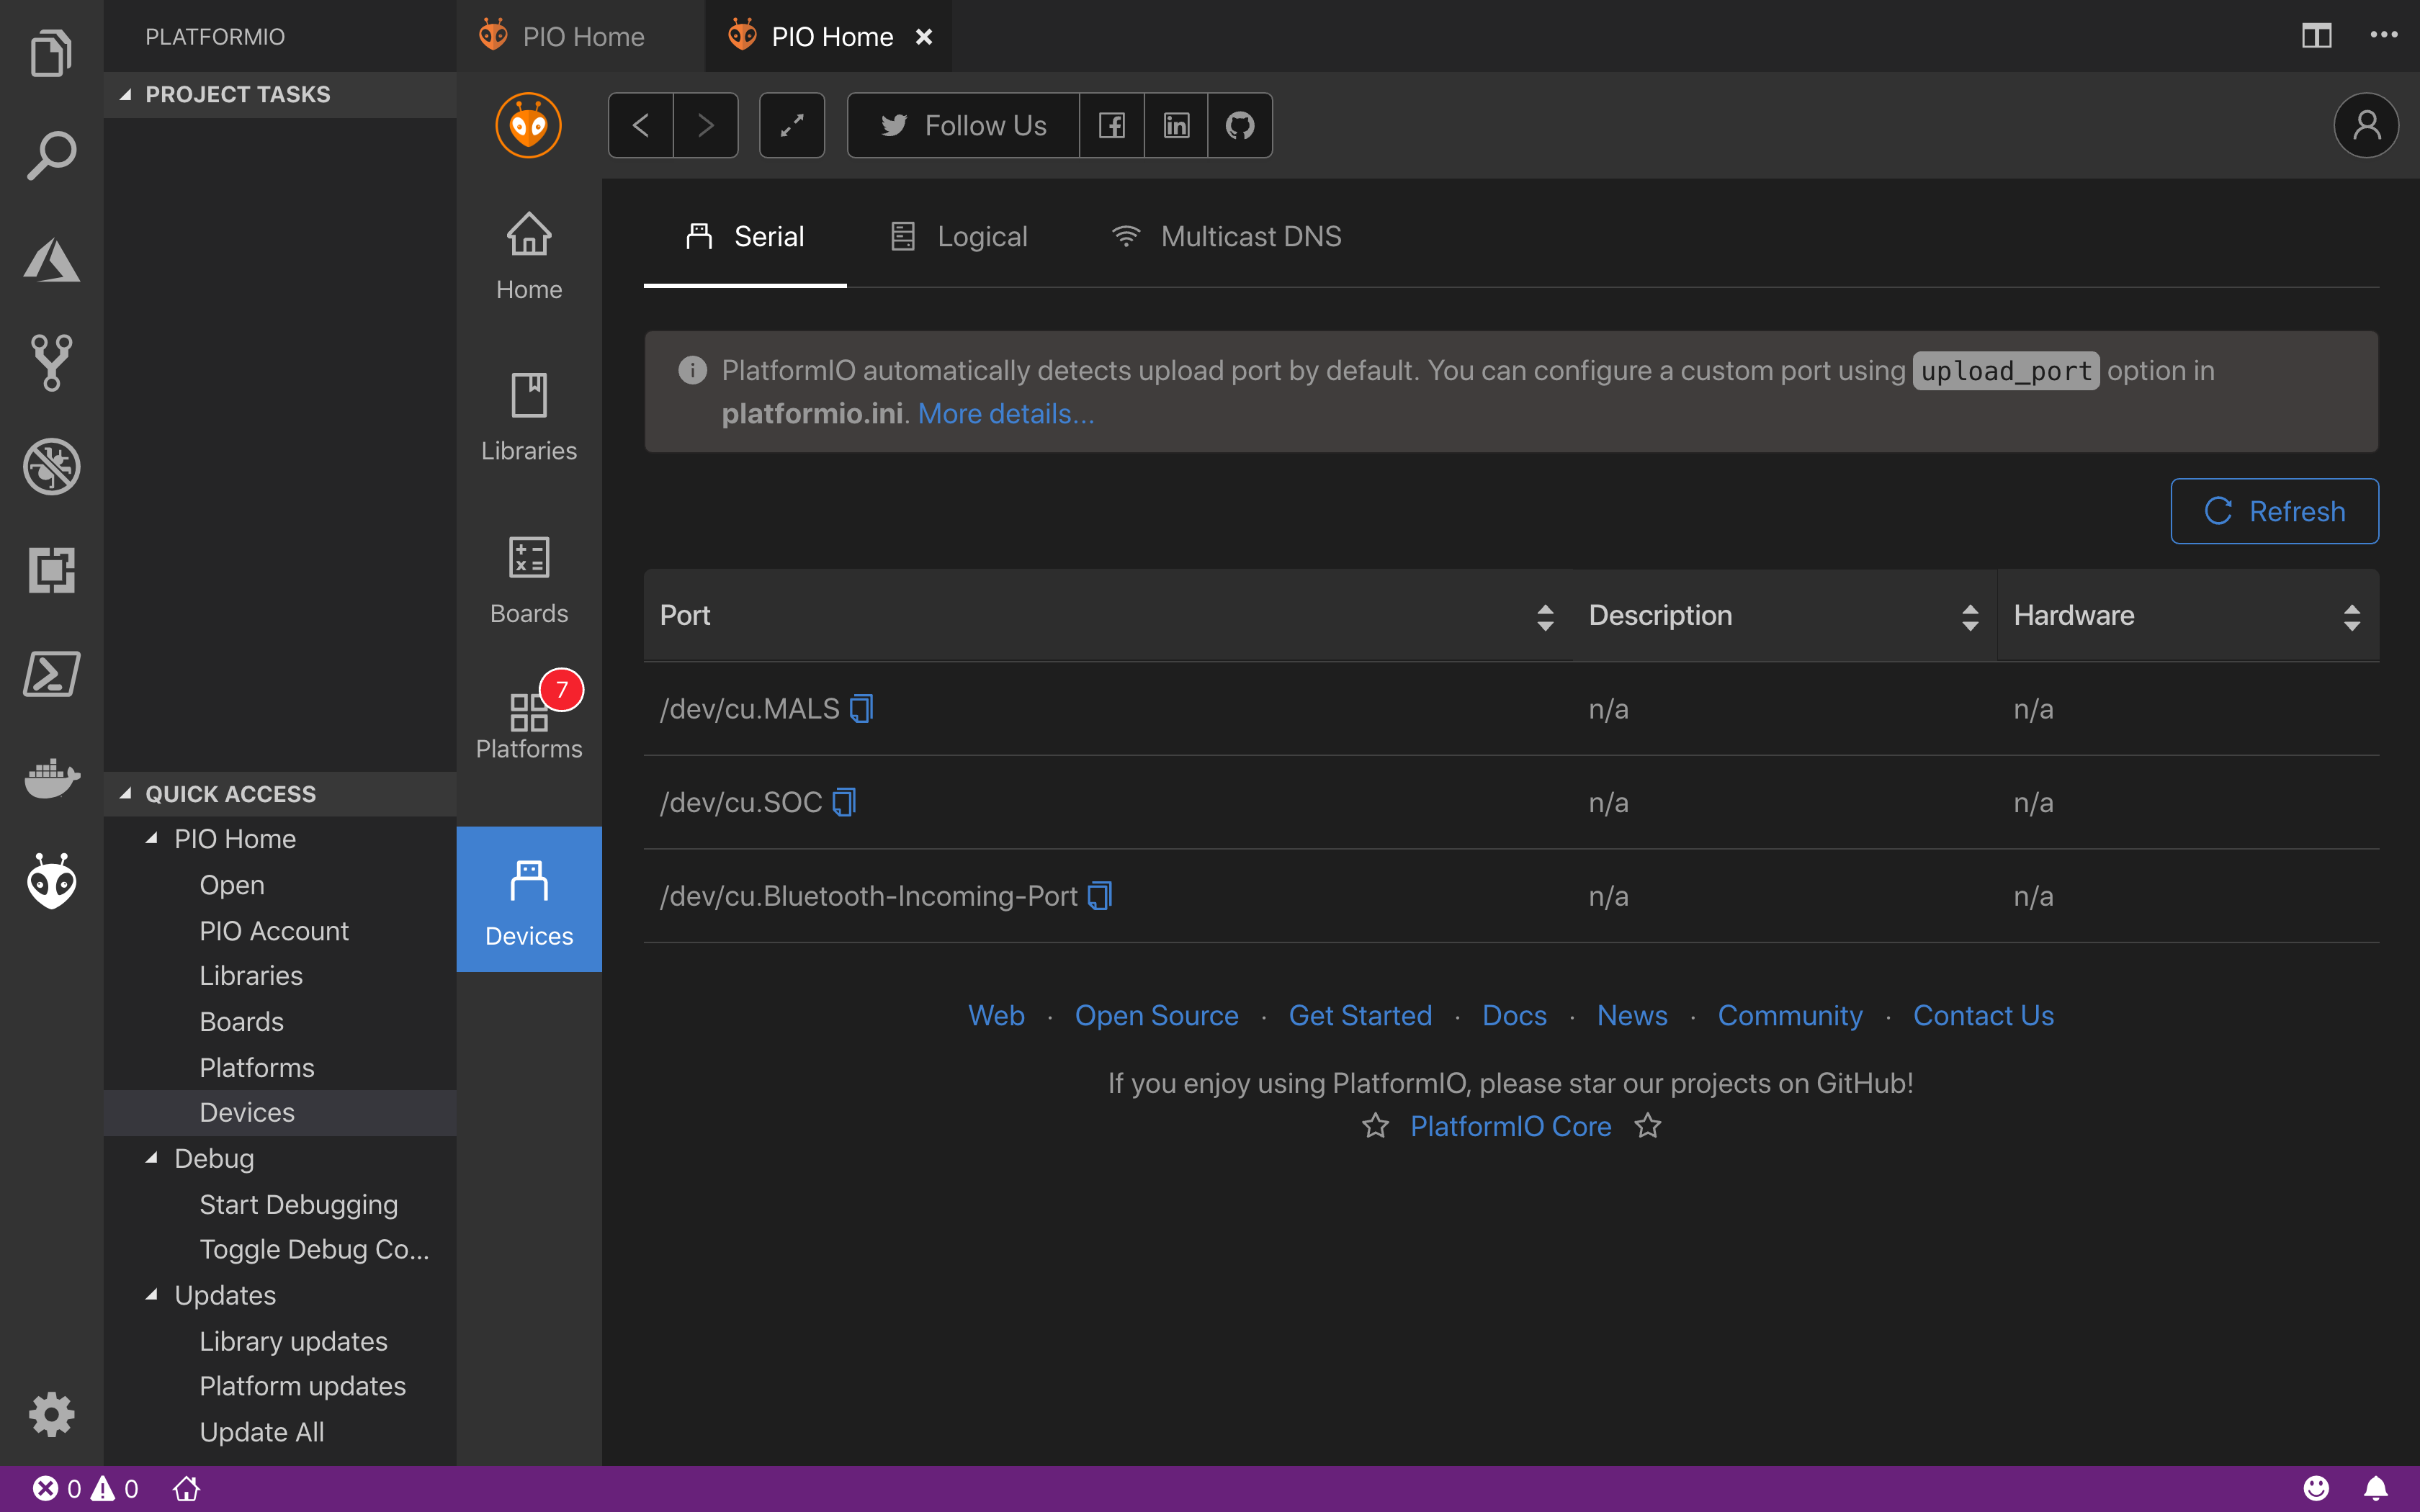The height and width of the screenshot is (1512, 2420).
Task: Sort the table by Port column
Action: click(x=1544, y=616)
